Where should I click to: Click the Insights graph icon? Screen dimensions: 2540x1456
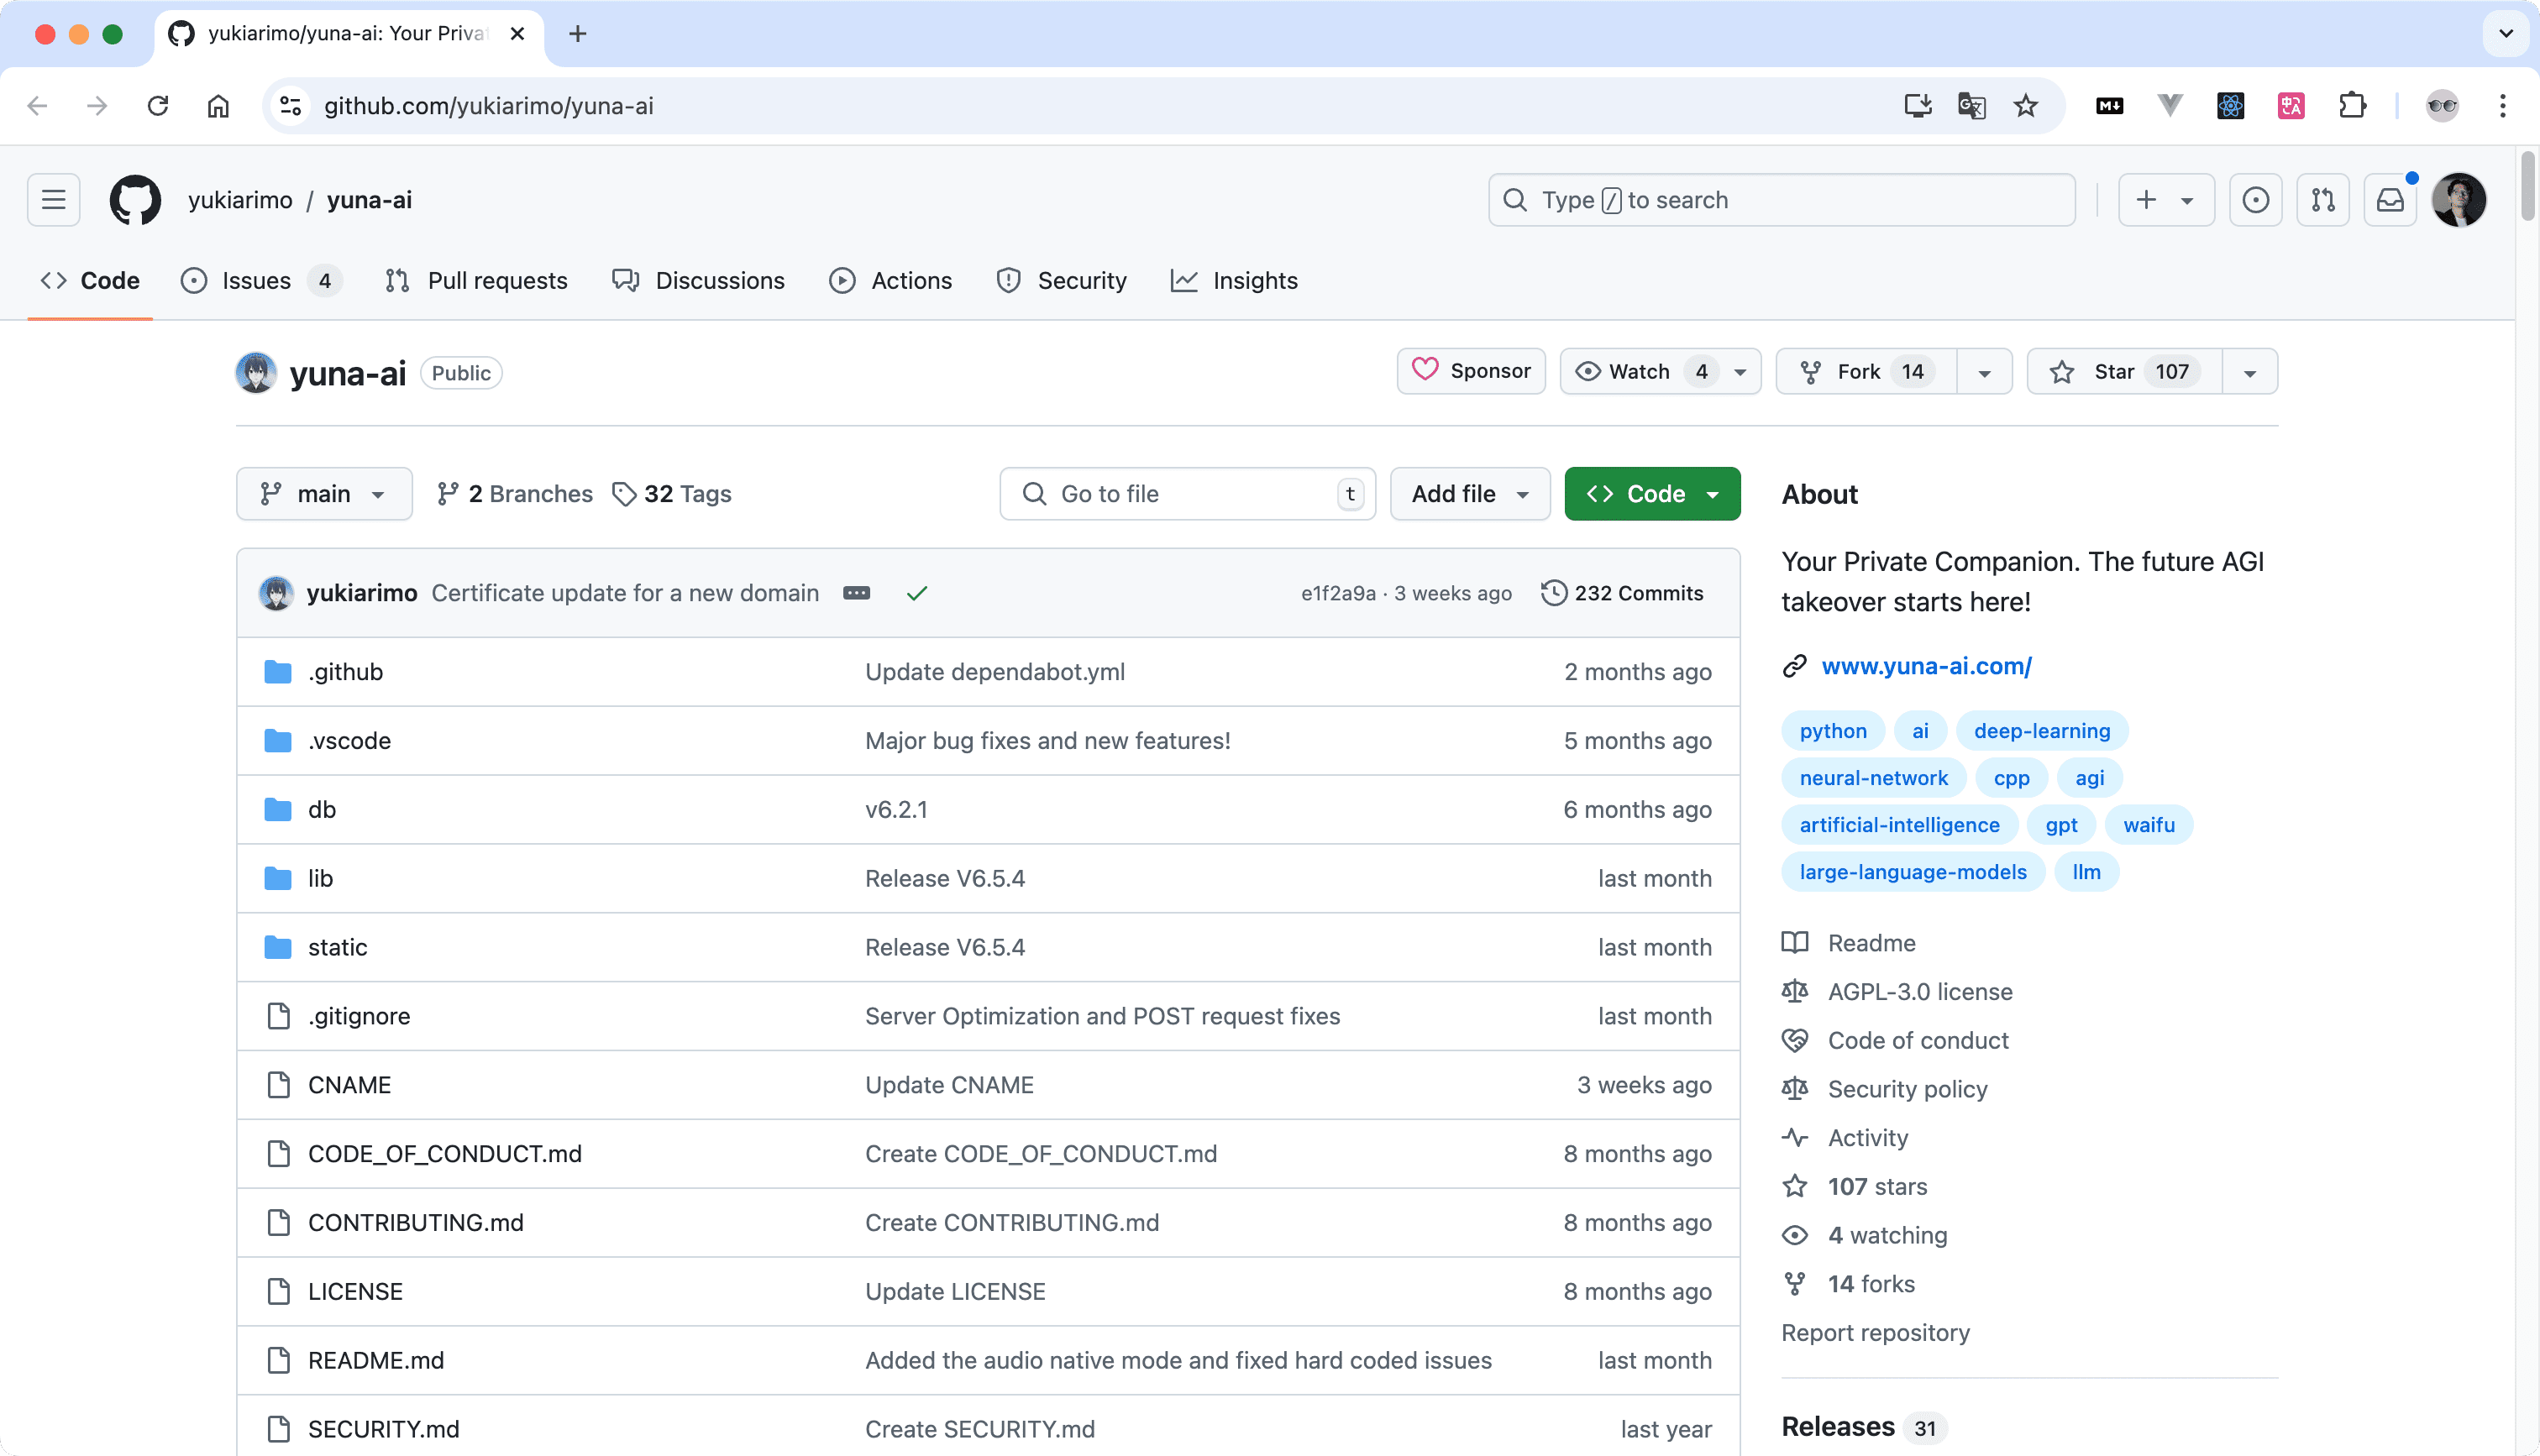[1184, 279]
